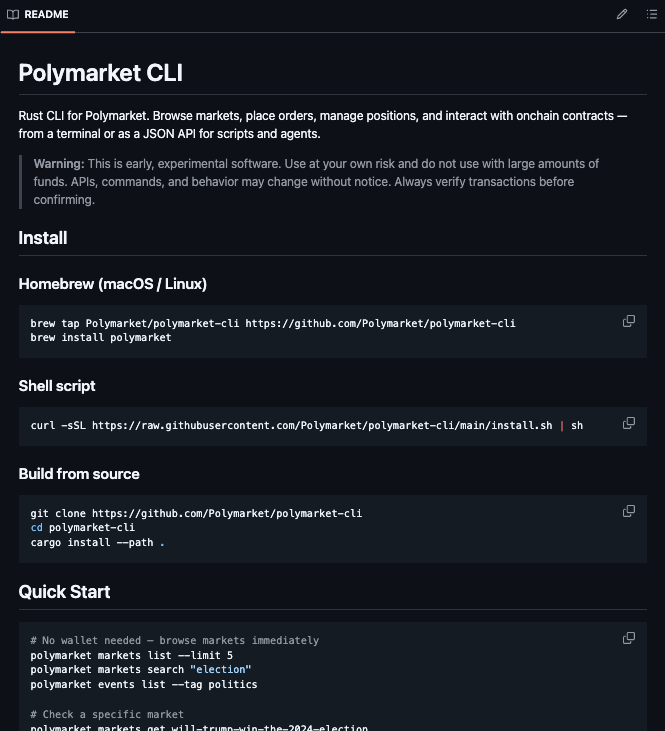
Task: Click the Build from source heading
Action: 79,474
